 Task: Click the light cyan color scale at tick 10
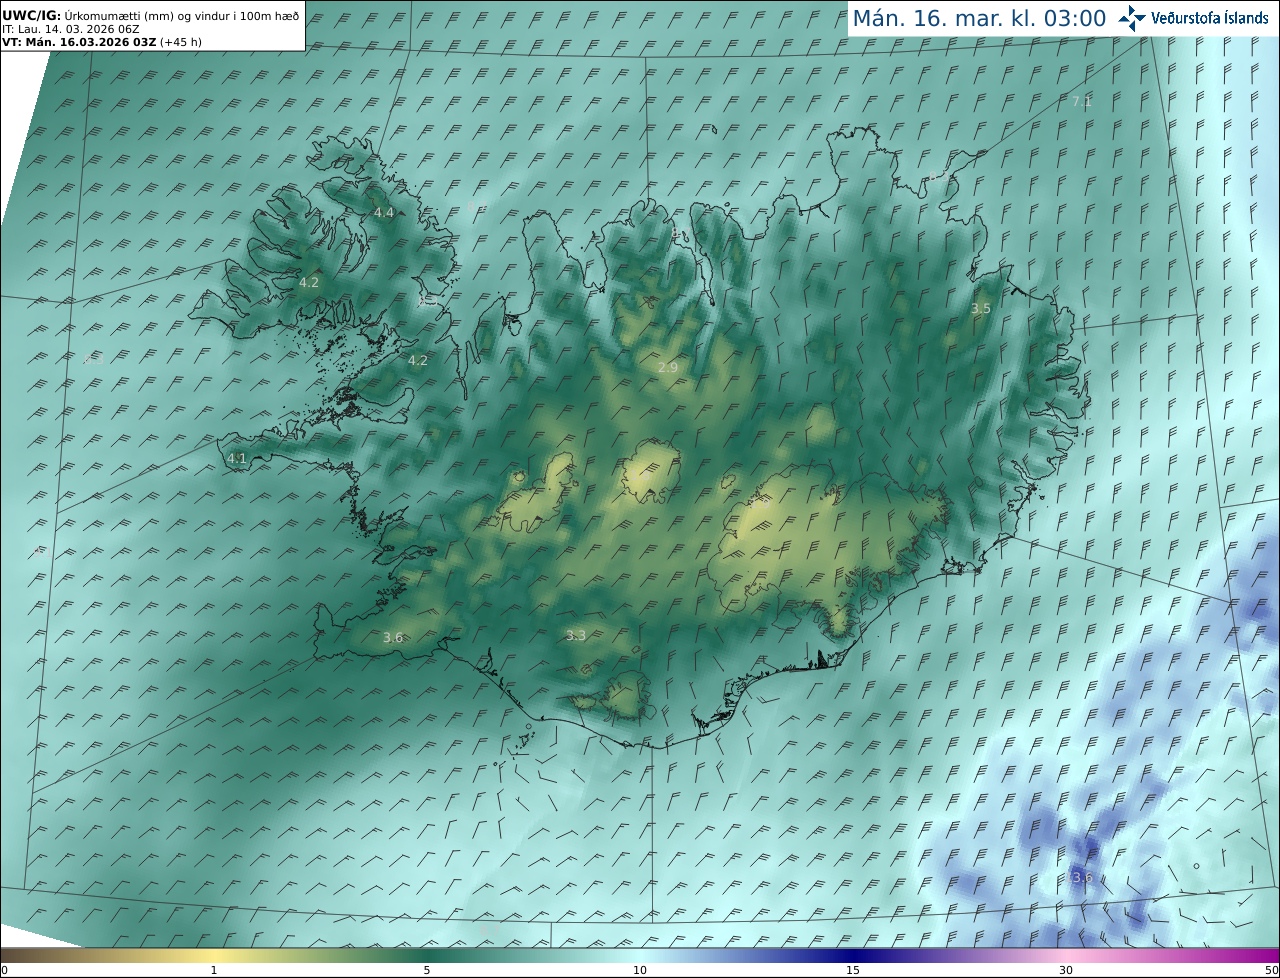tap(640, 956)
